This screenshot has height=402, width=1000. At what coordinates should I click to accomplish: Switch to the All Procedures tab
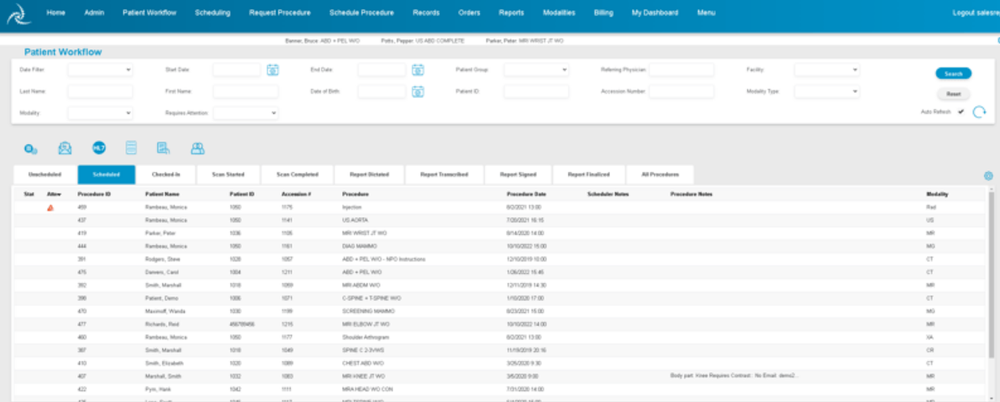tap(660, 175)
